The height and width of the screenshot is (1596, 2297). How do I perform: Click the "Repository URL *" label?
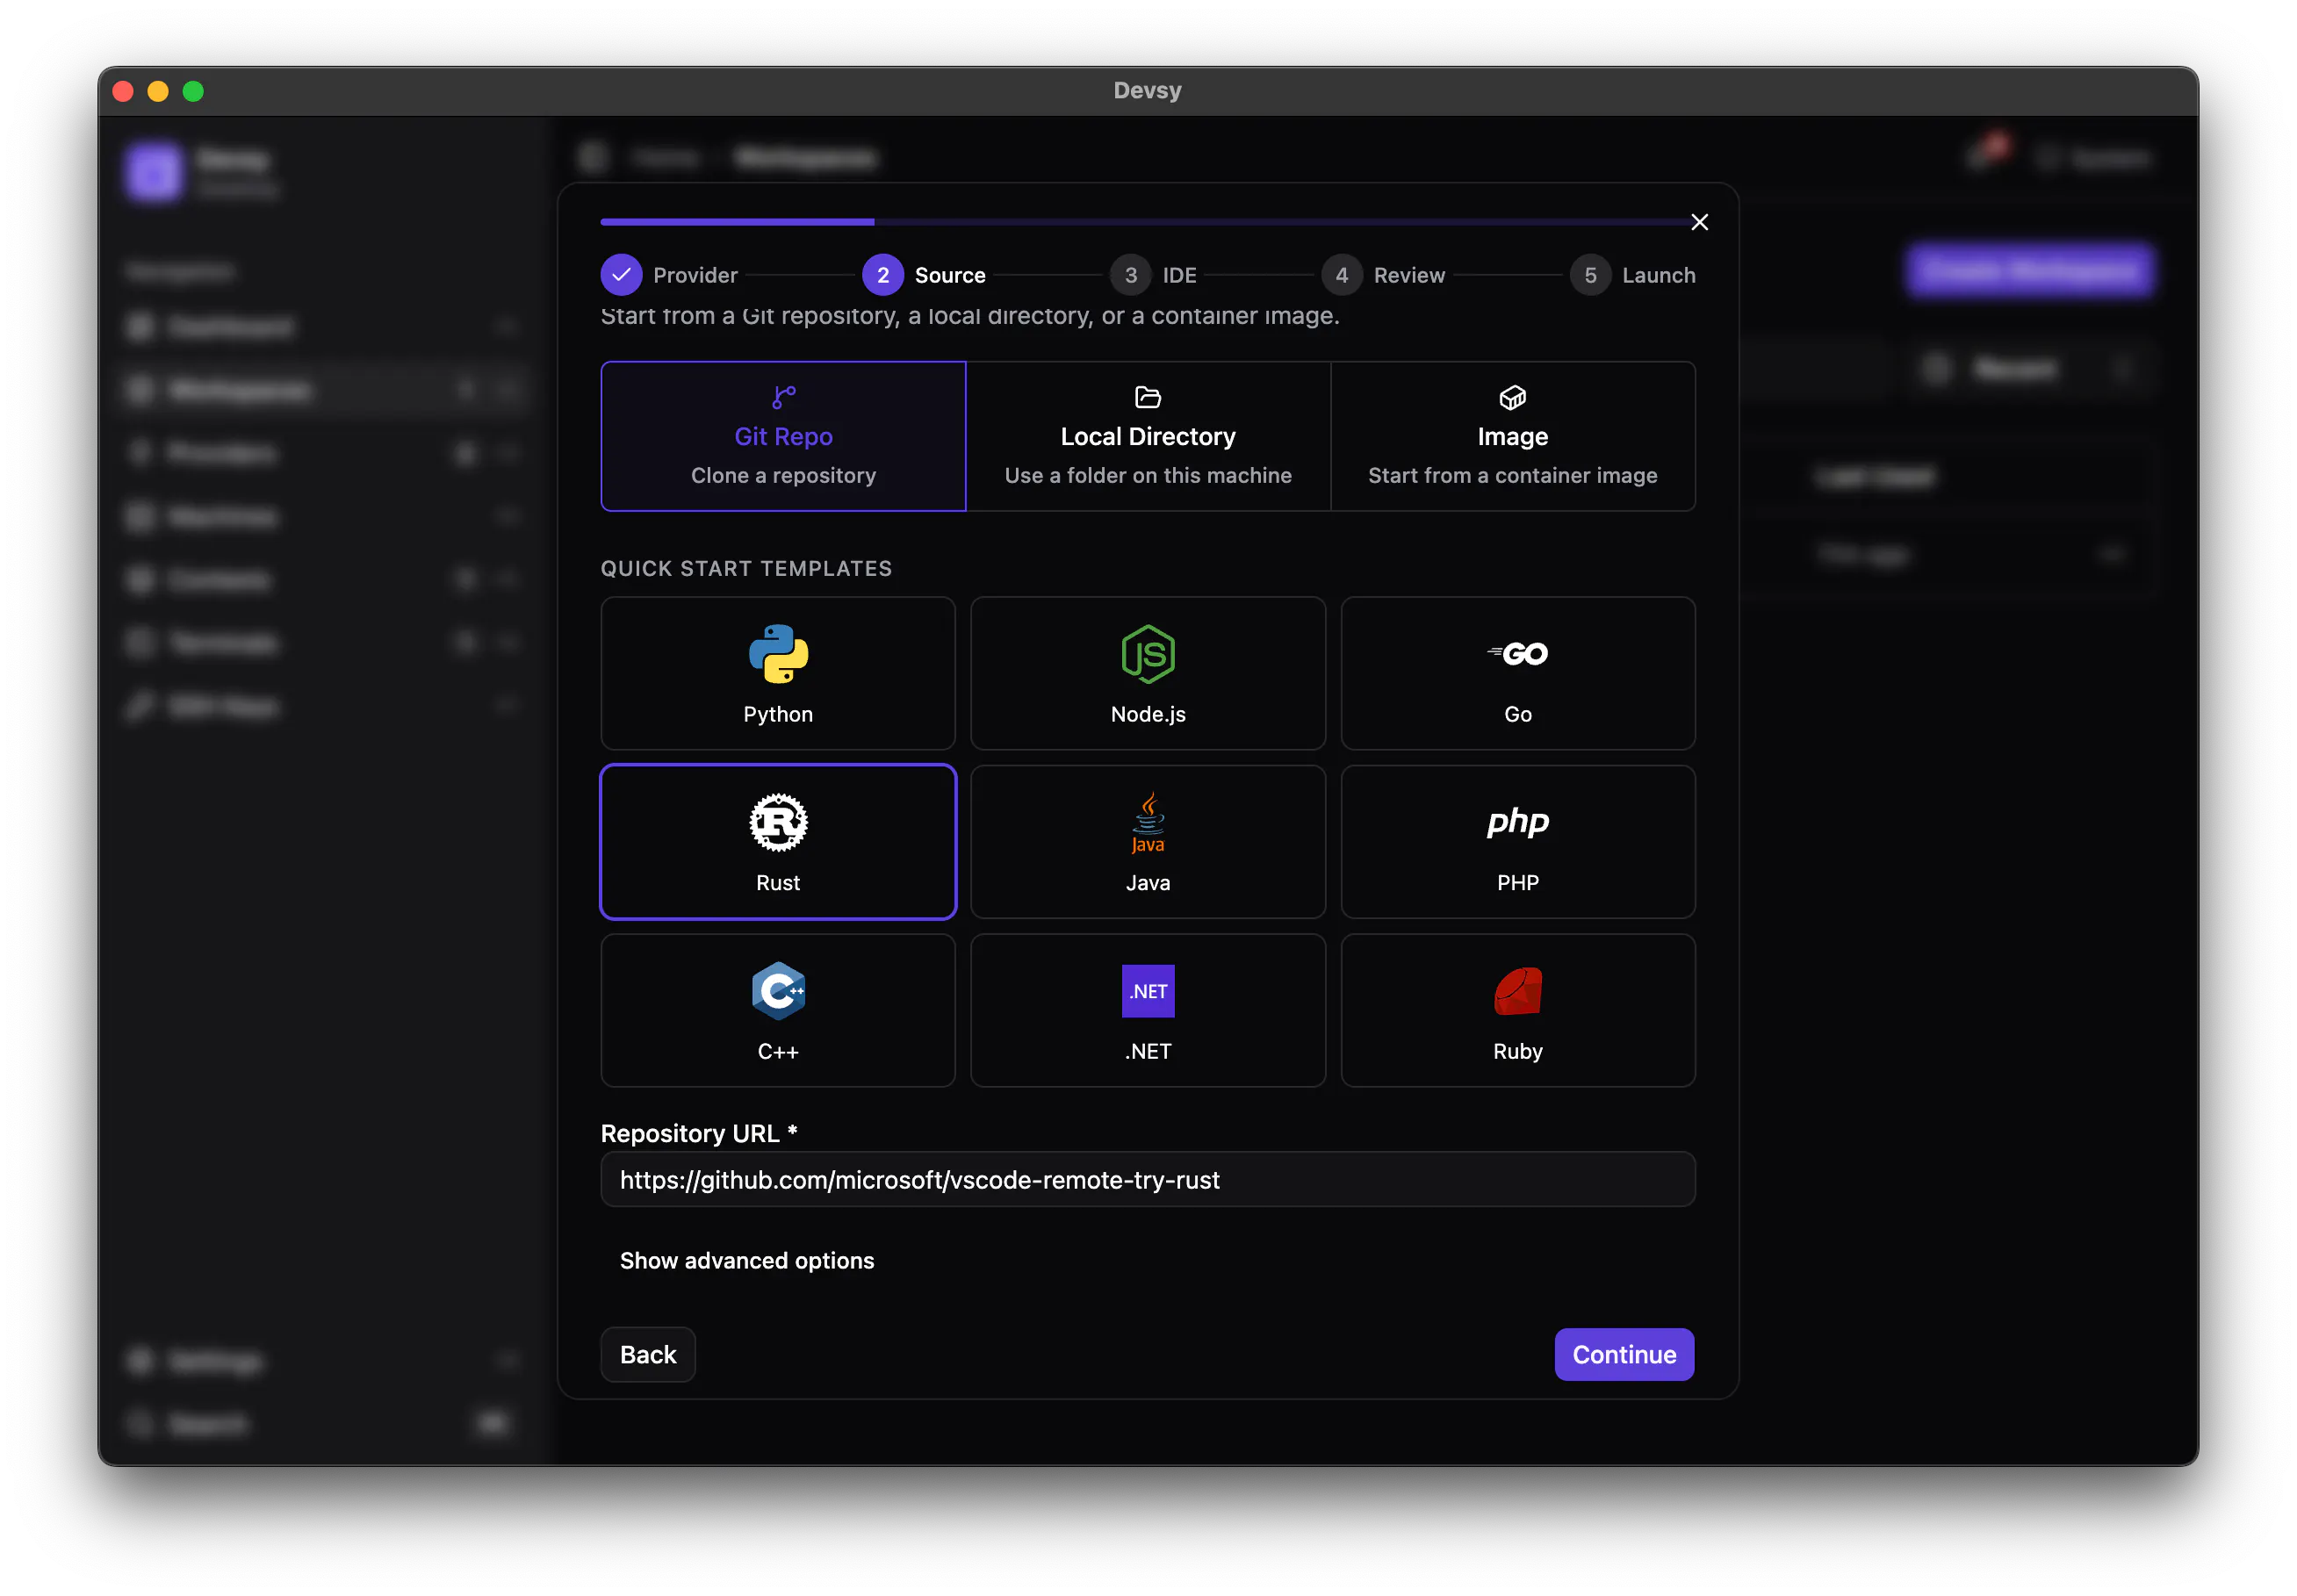pos(699,1133)
